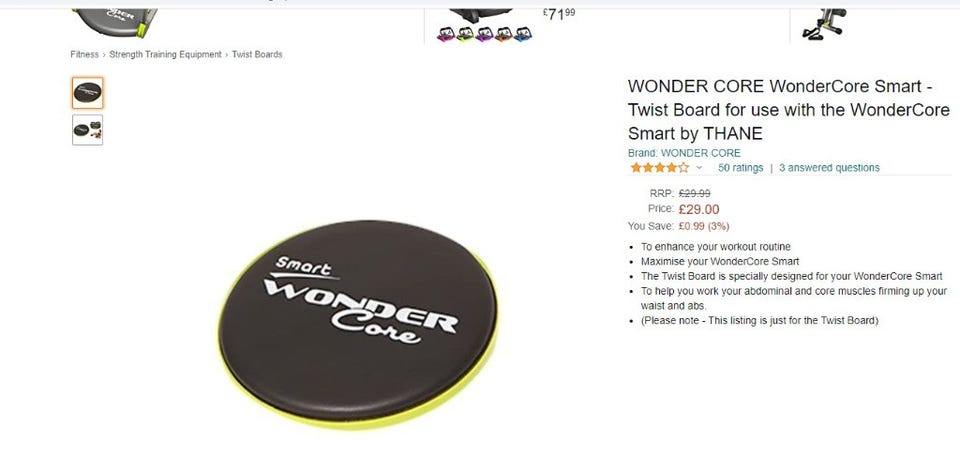The height and width of the screenshot is (473, 960).
Task: Click the main Wonder Core twist board image
Action: point(358,323)
